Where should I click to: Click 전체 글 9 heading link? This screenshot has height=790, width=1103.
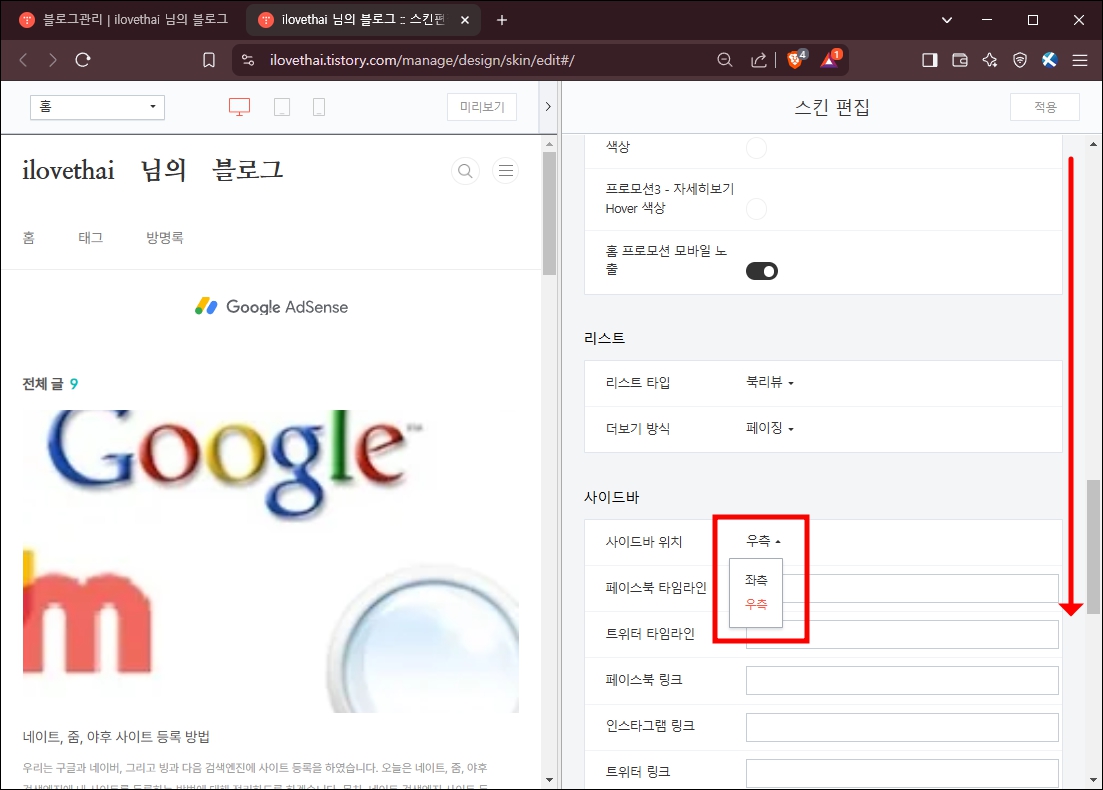(x=50, y=384)
